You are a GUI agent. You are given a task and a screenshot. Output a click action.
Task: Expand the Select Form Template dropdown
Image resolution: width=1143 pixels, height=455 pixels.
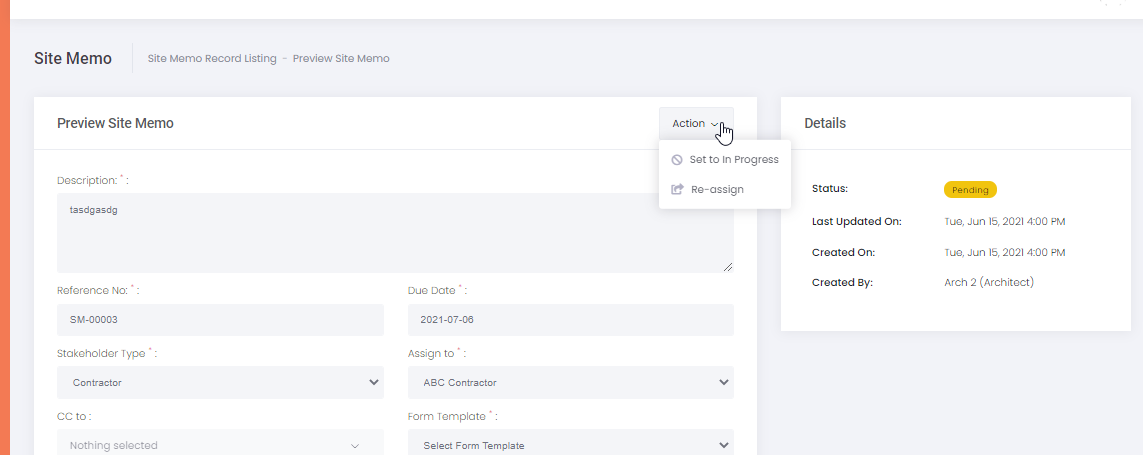[x=570, y=445]
